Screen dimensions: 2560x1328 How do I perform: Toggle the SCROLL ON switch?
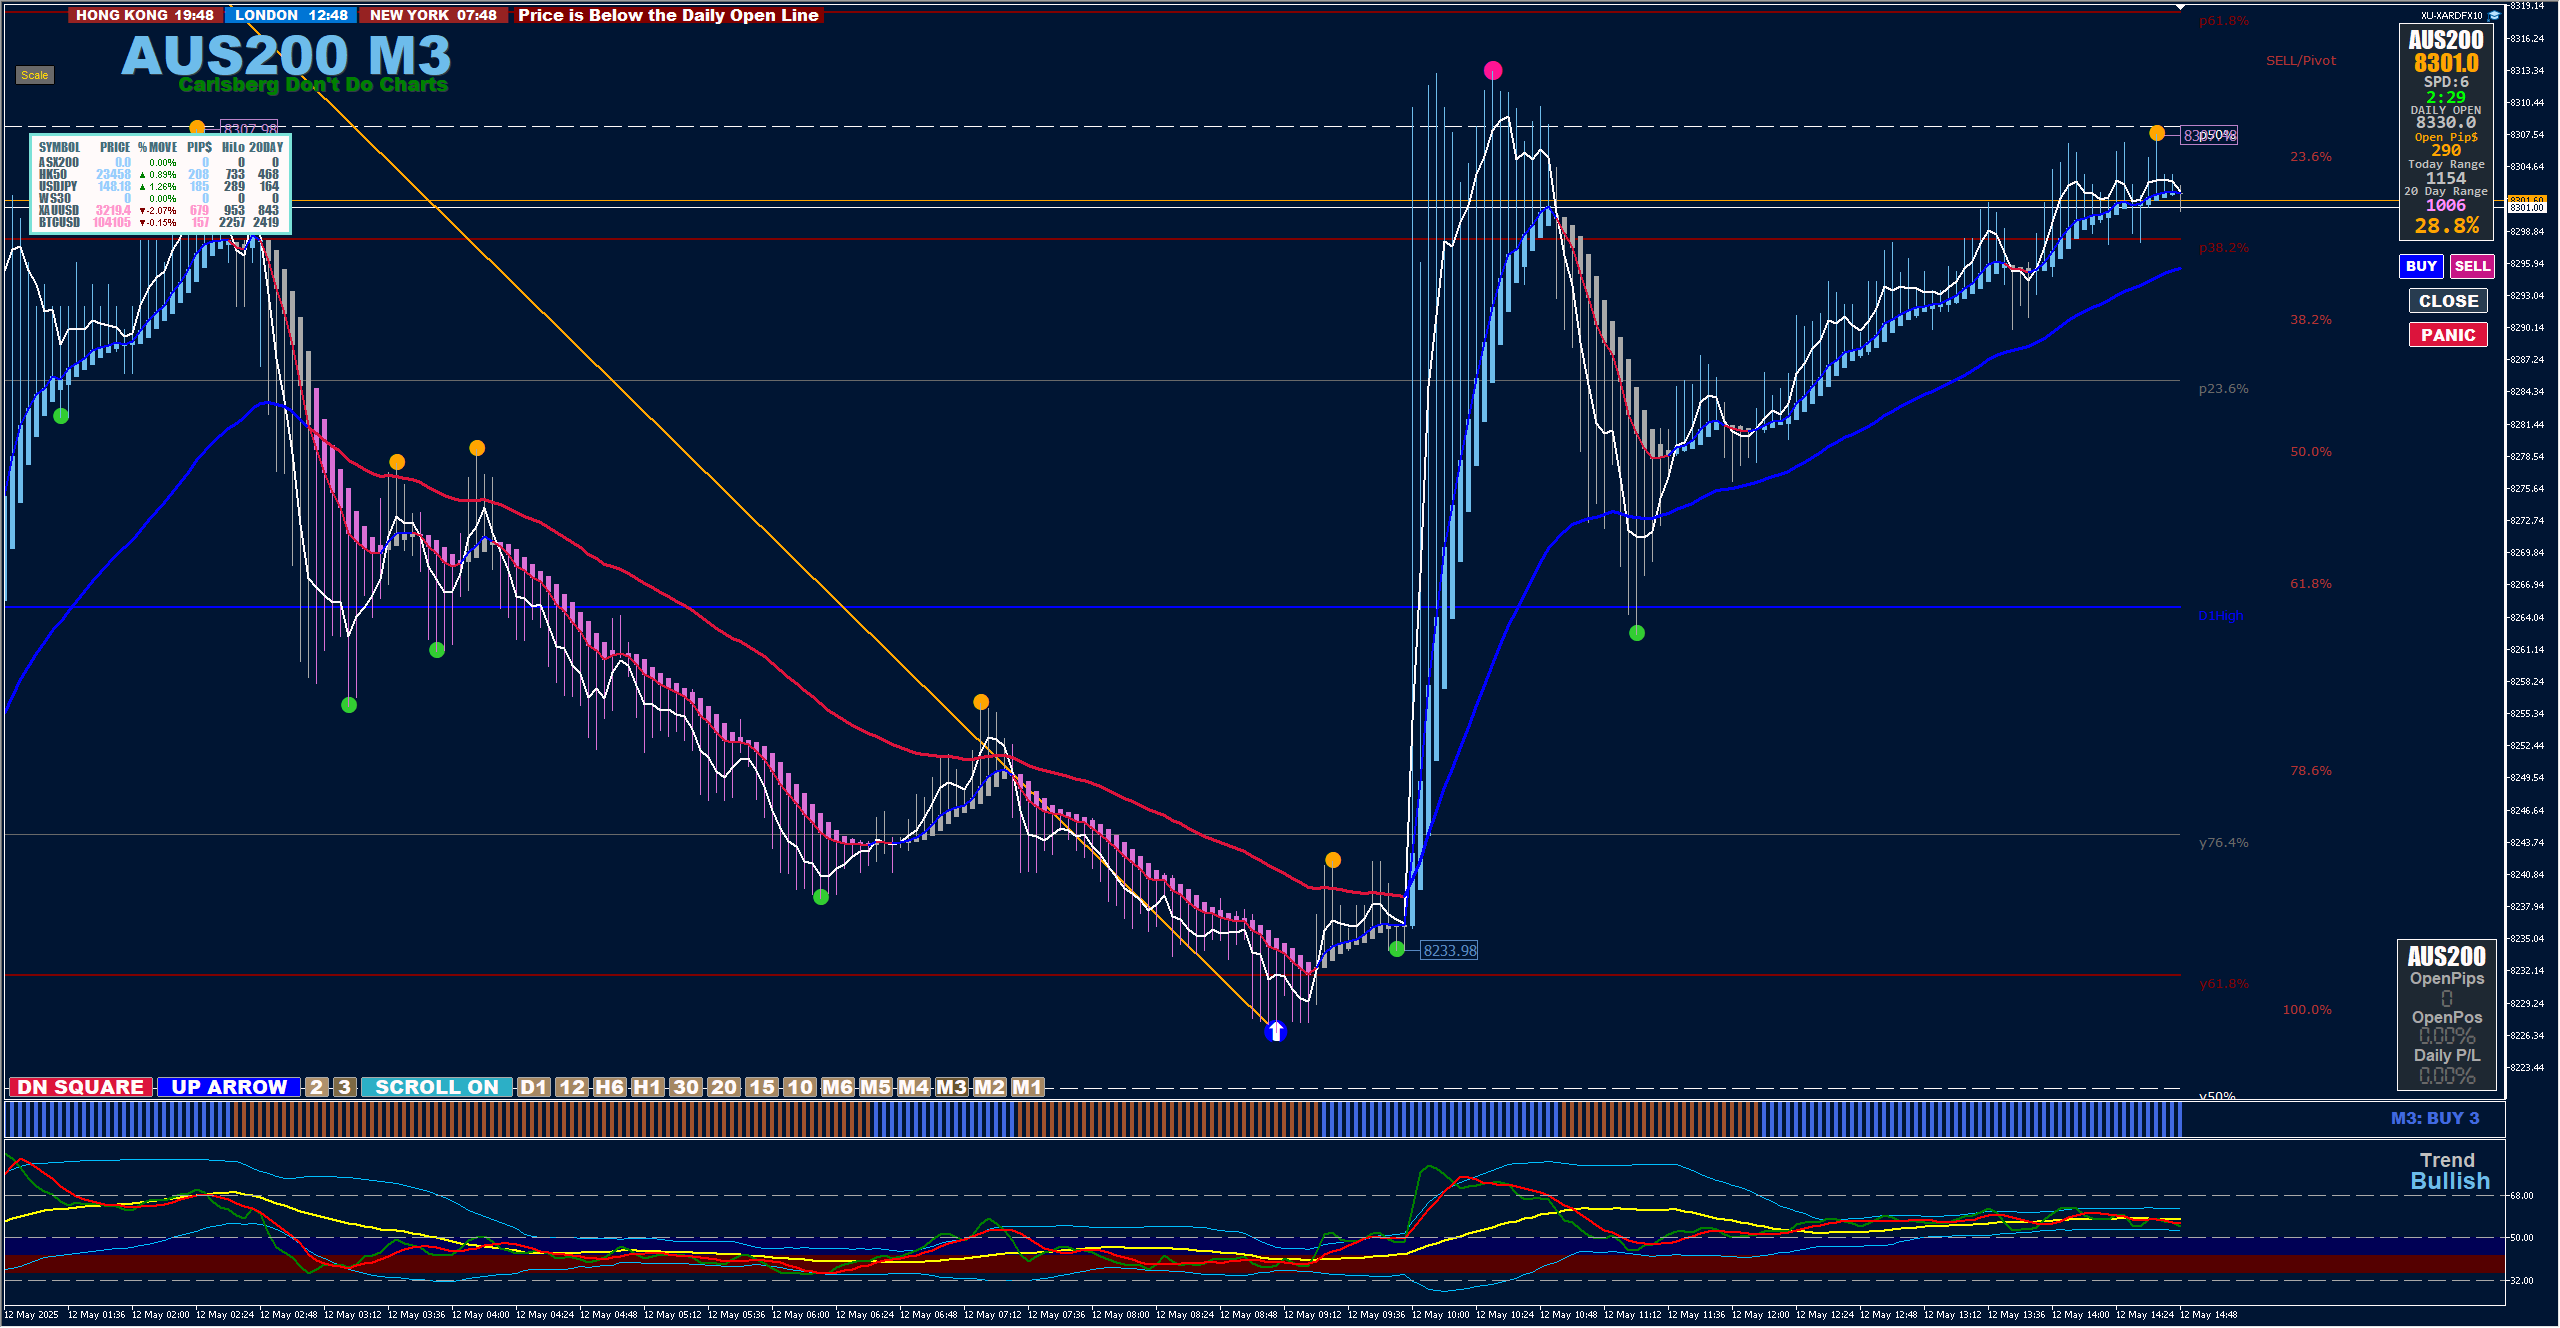coord(436,1087)
